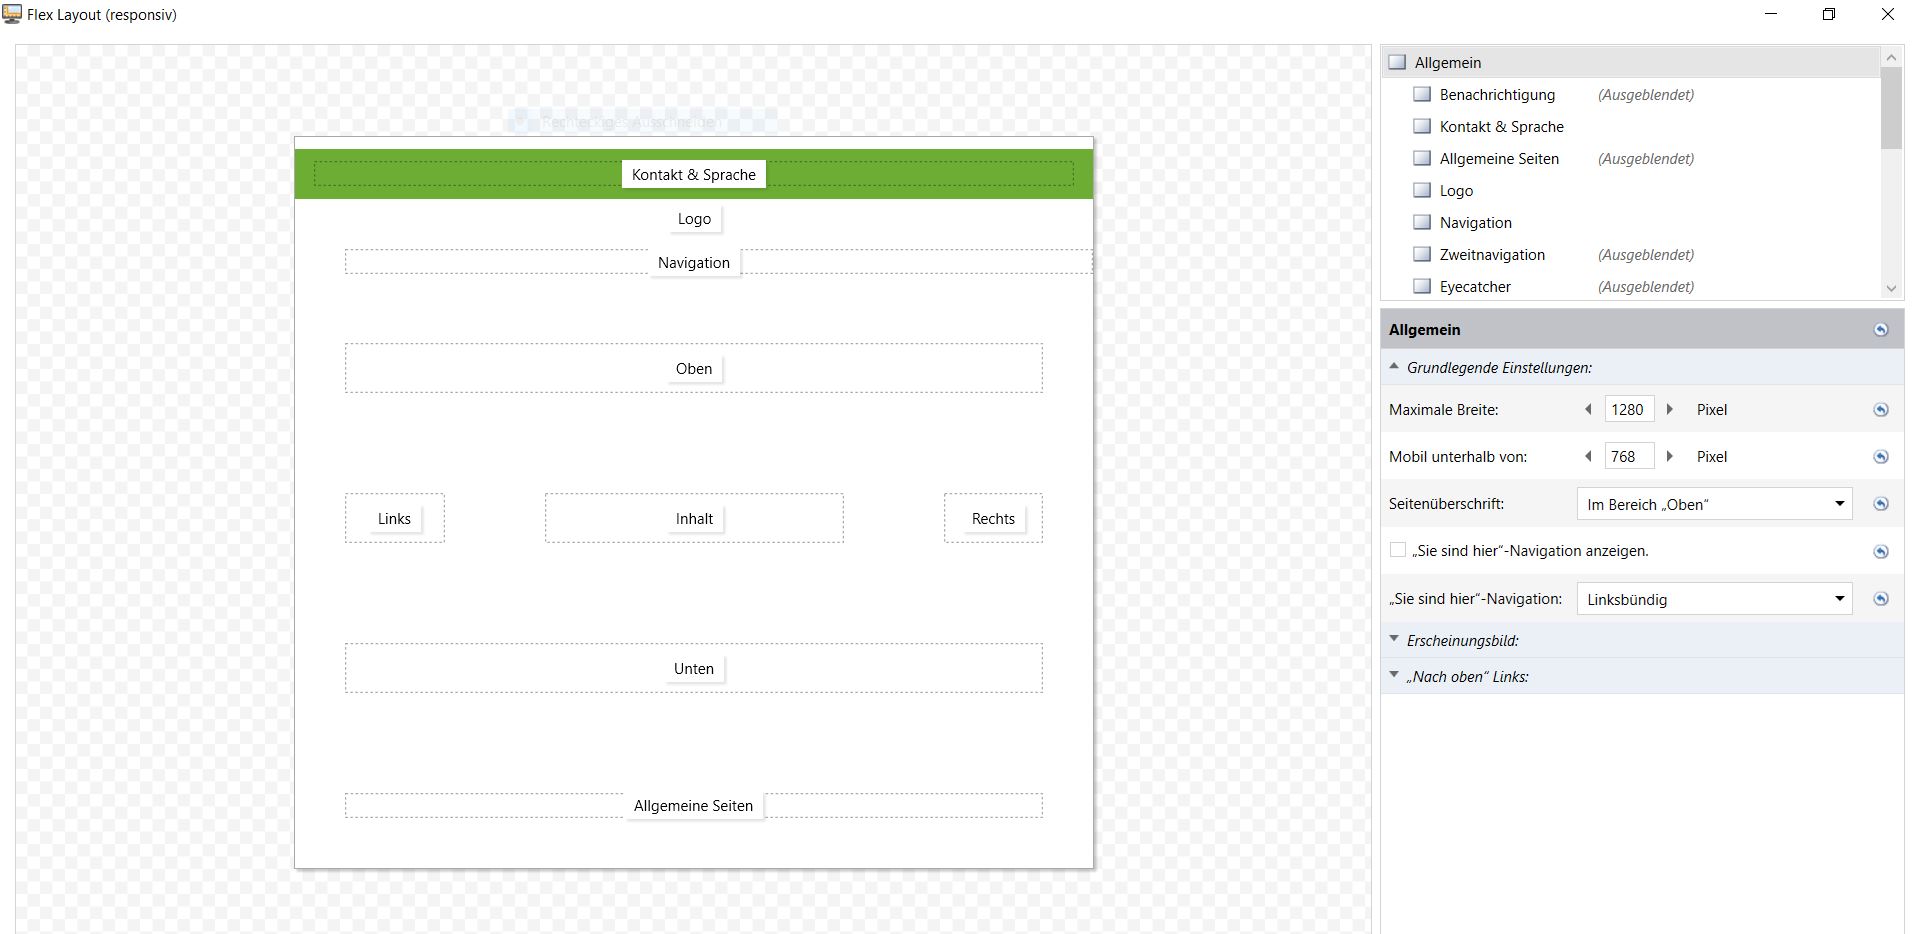Enable "Sie sind hier"-Navigation anzeigen checkbox
1915x934 pixels.
pyautogui.click(x=1398, y=551)
